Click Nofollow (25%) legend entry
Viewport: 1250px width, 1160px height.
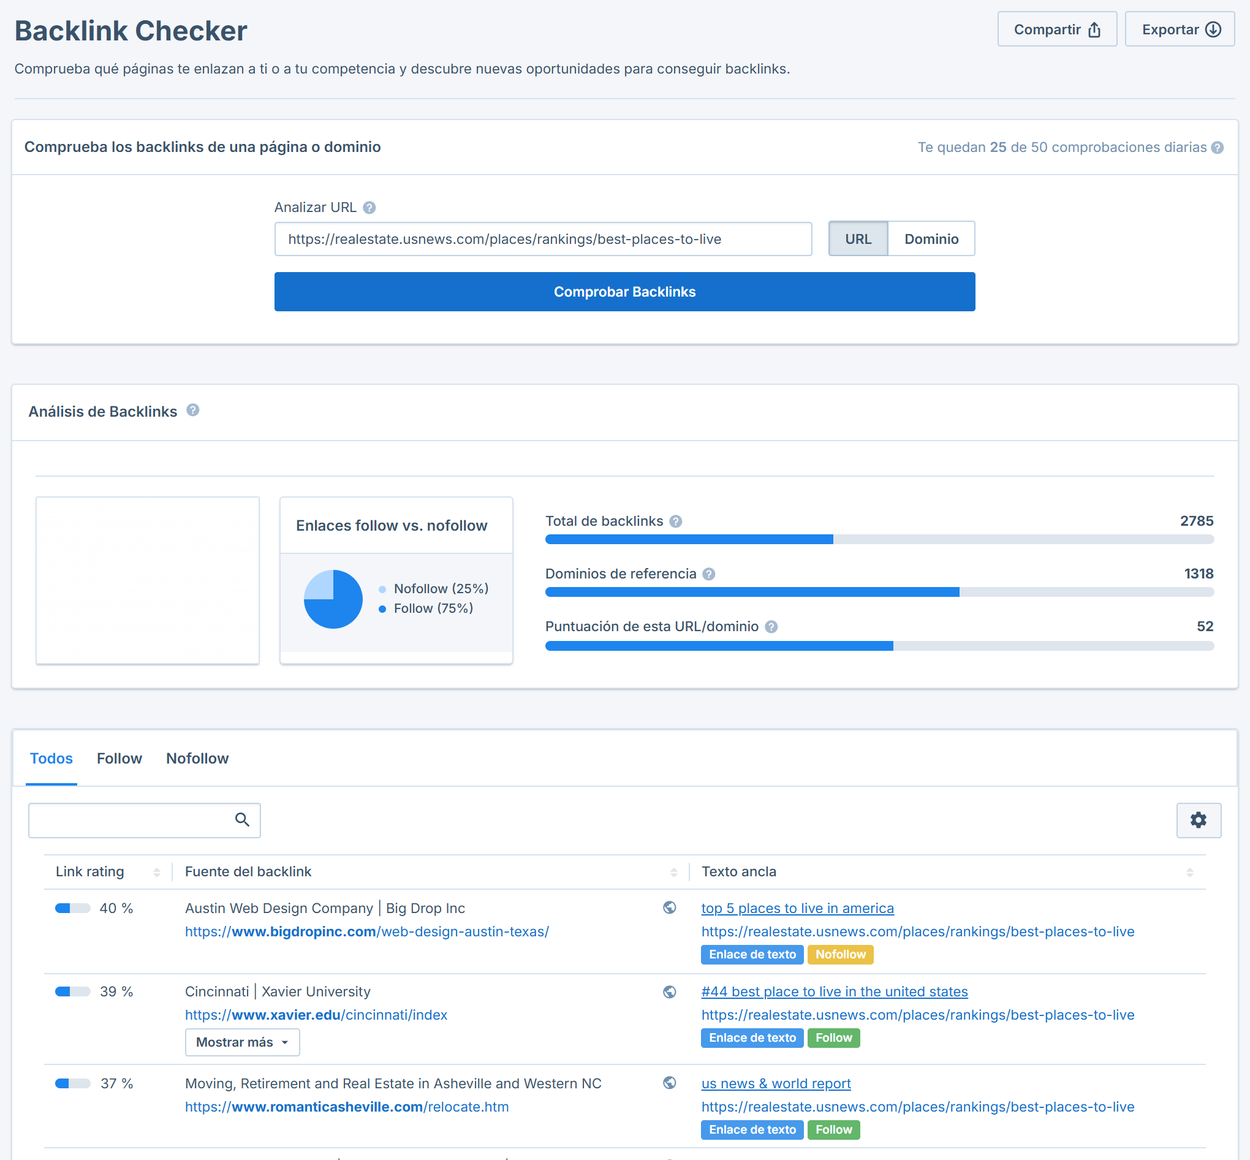coord(433,589)
